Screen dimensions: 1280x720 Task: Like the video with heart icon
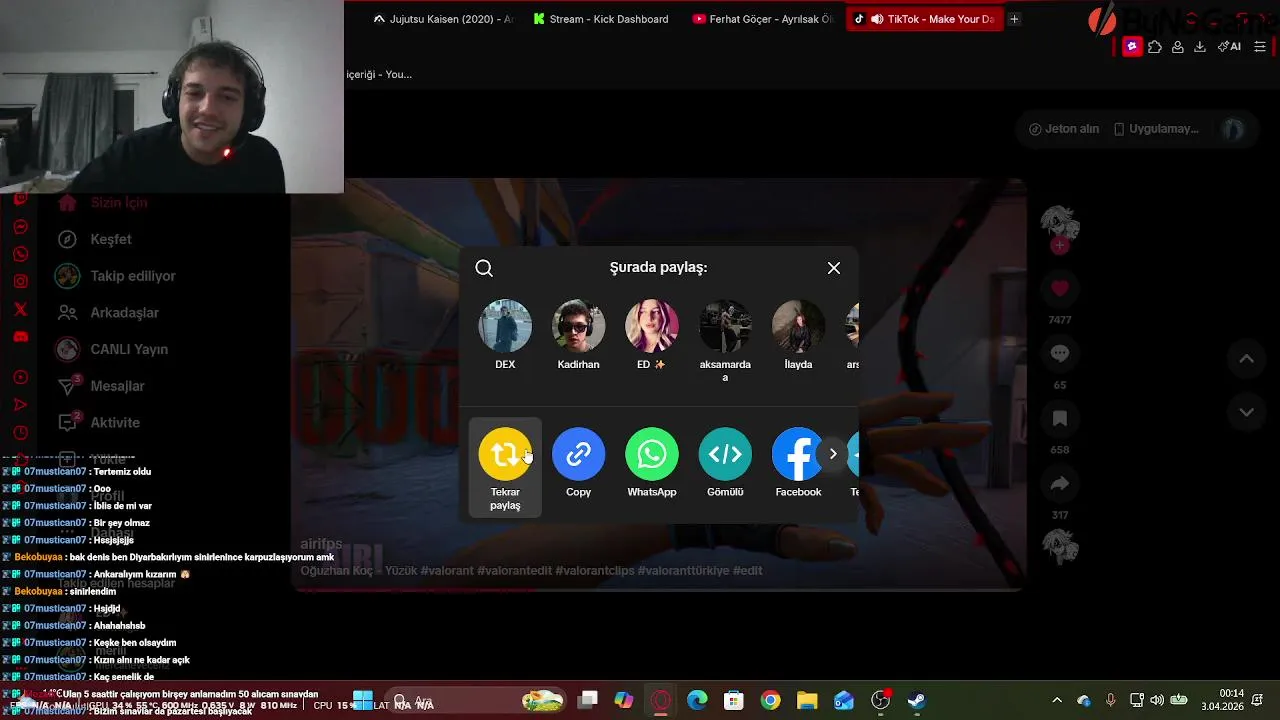pyautogui.click(x=1060, y=289)
